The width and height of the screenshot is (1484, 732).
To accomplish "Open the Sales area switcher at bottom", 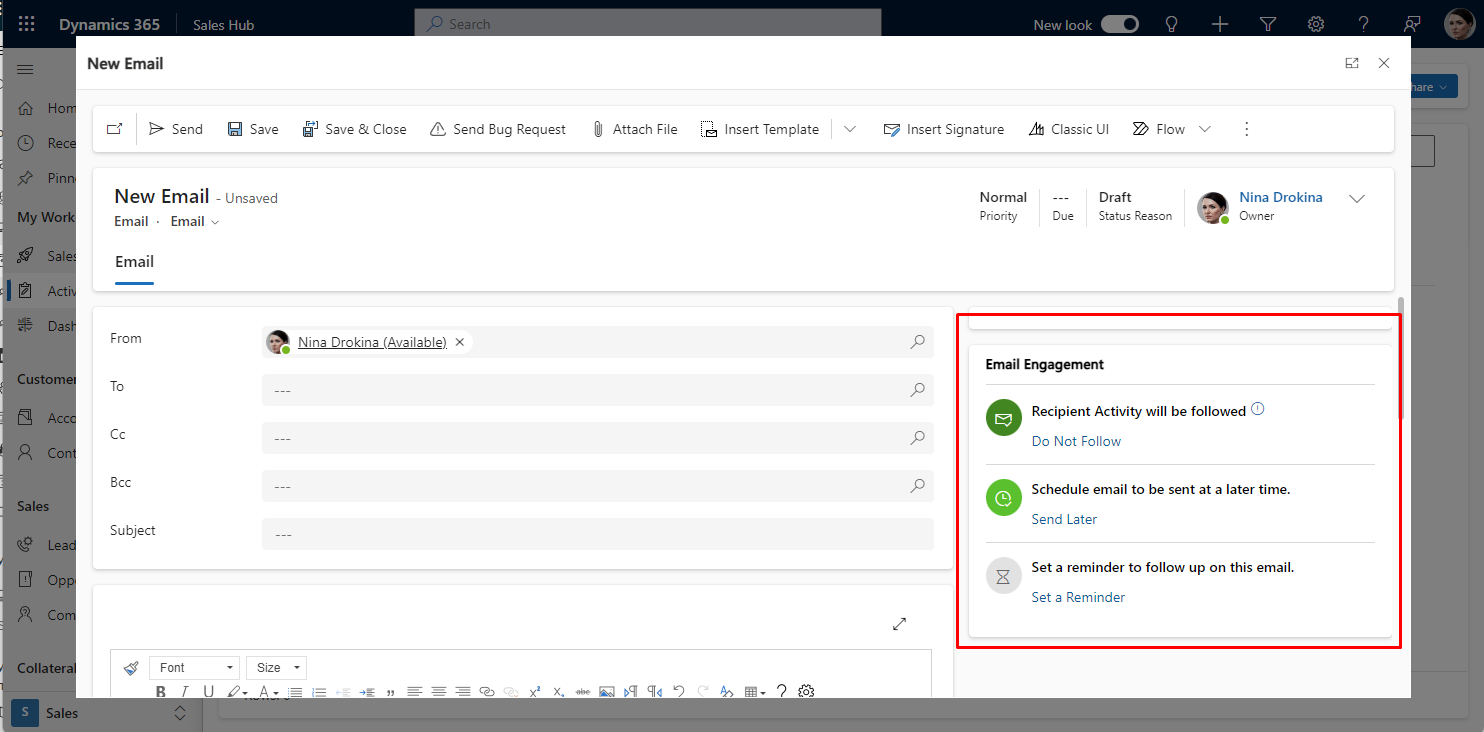I will click(100, 713).
